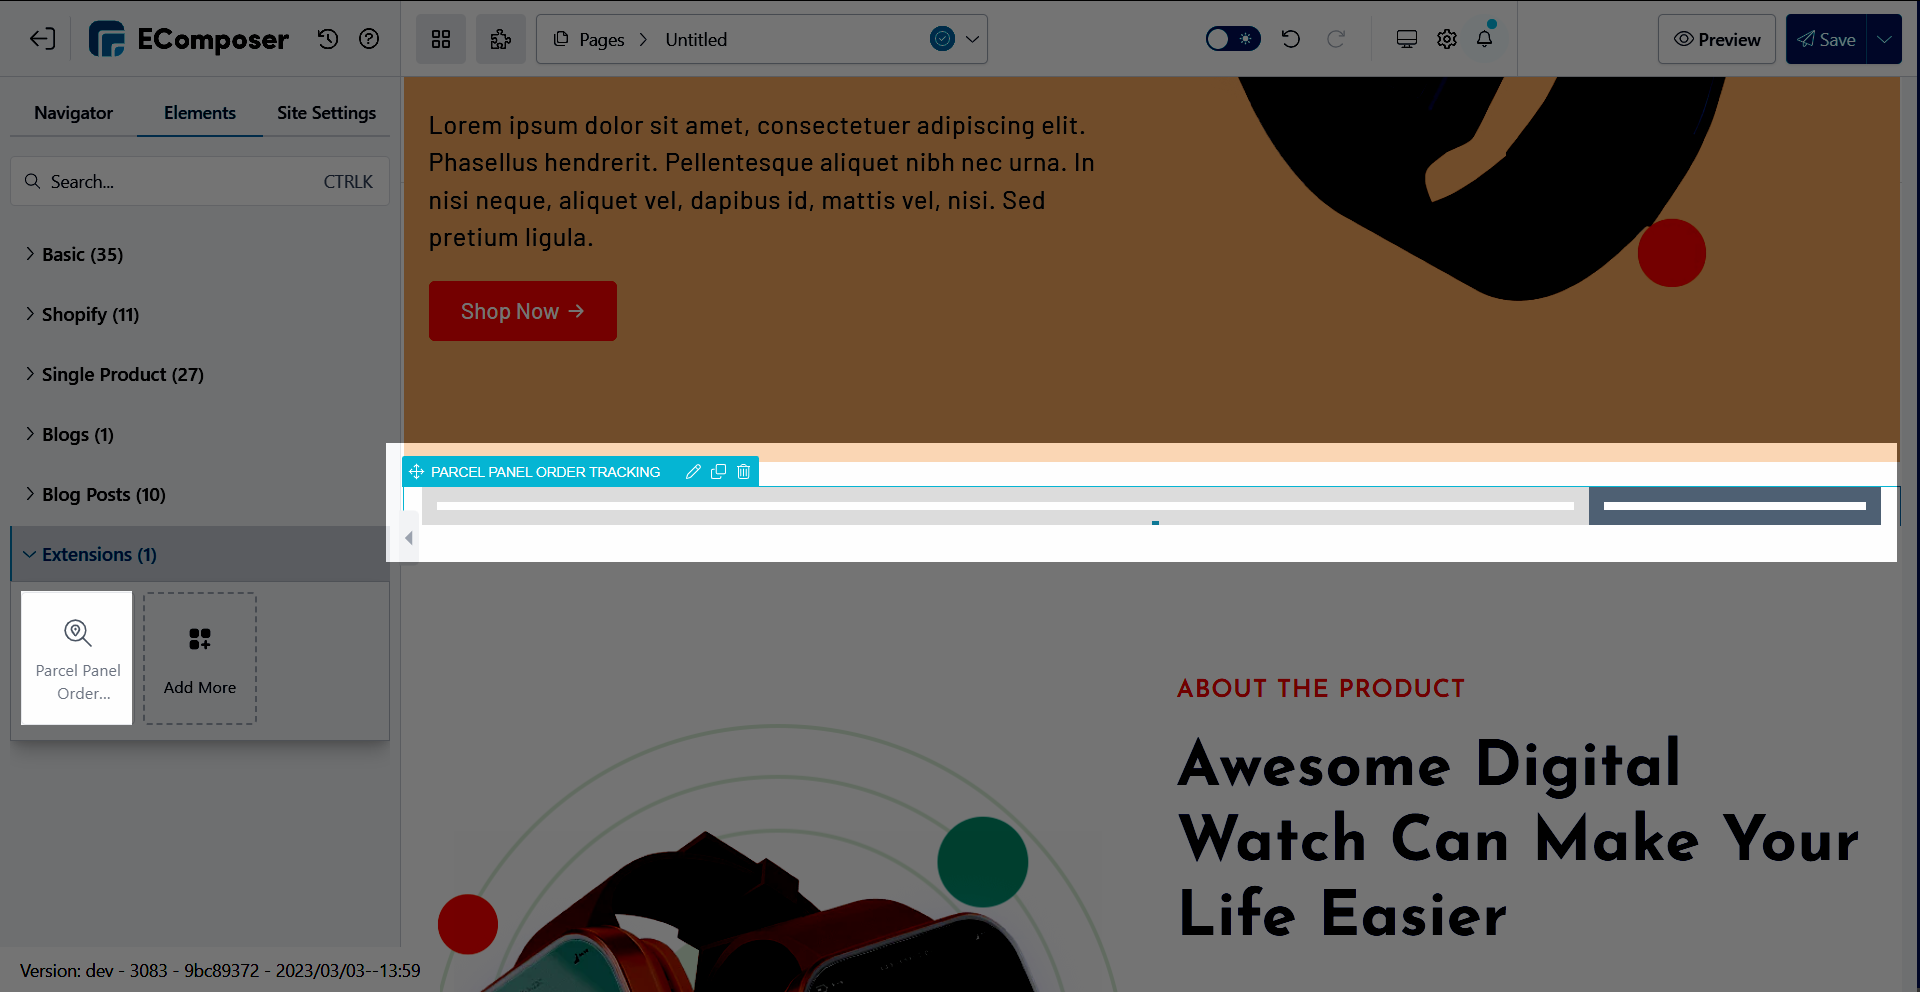Open the page selector dropdown arrow
Image resolution: width=1920 pixels, height=992 pixels.
tap(972, 39)
